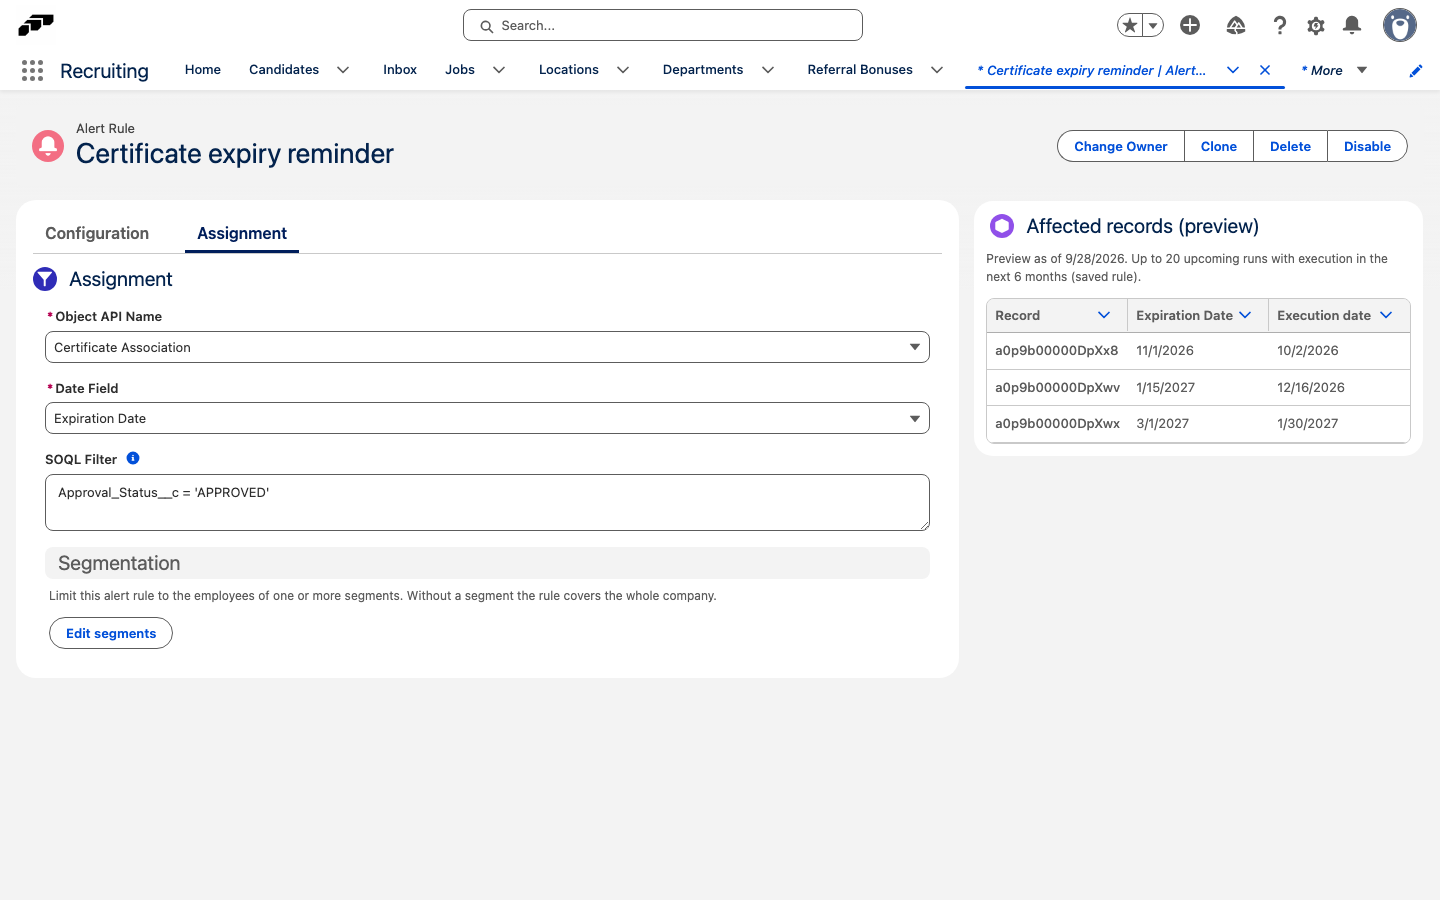Open the Inbox nav item

pyautogui.click(x=400, y=70)
